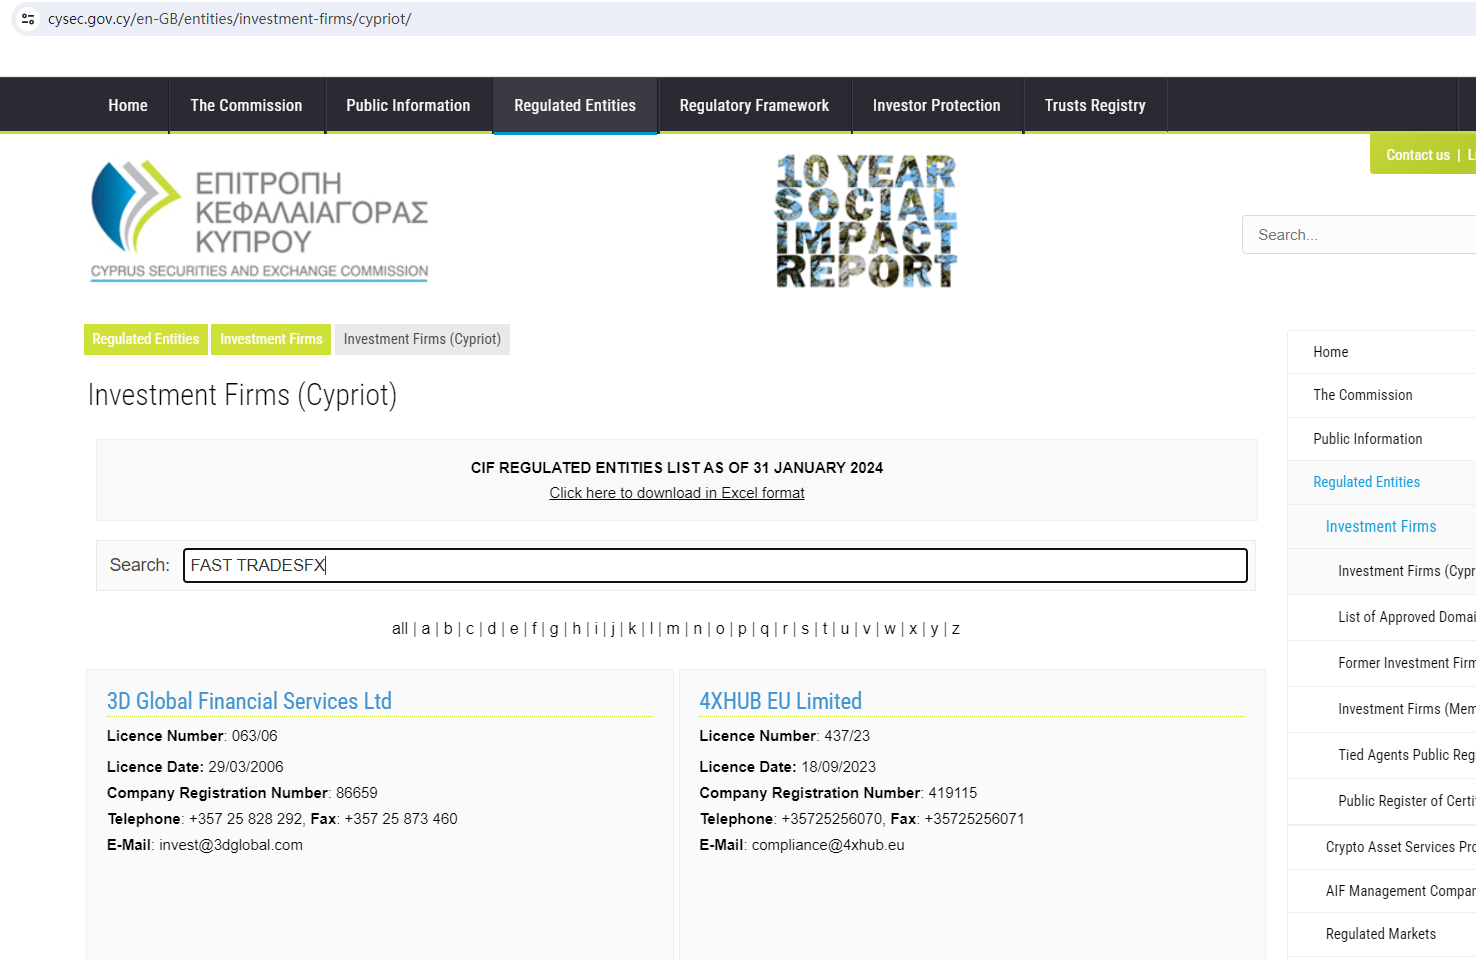Open Trusts Registry in the top navigation
This screenshot has width=1476, height=960.
(1095, 106)
